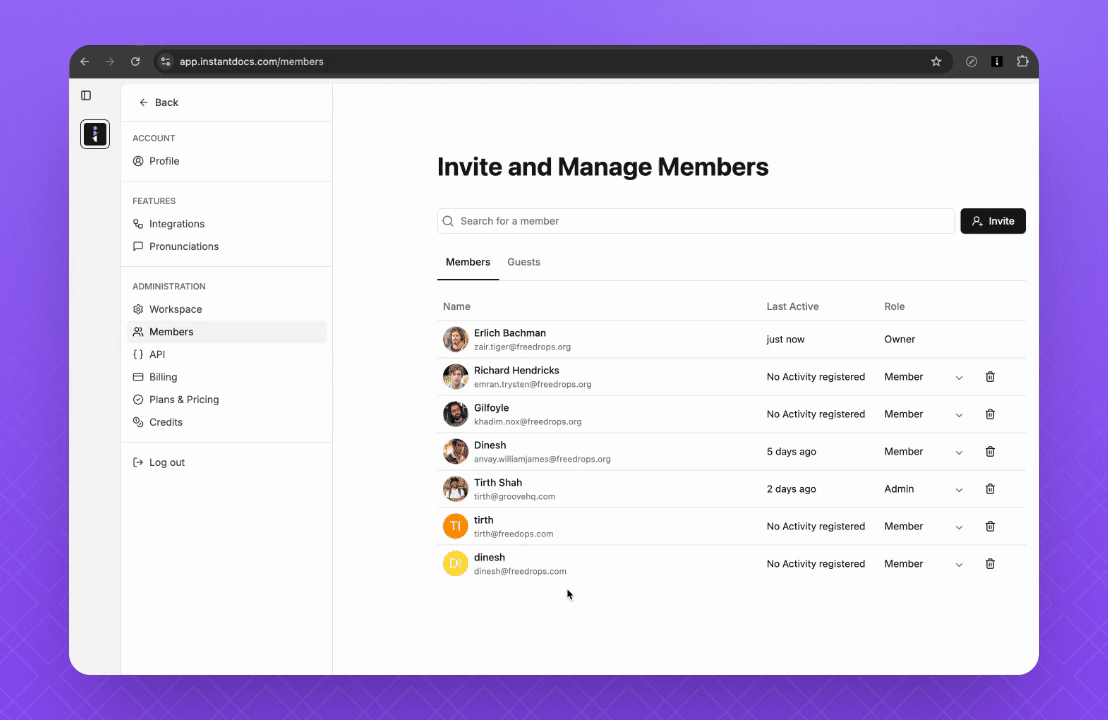Click the InstantDocs workspace logo icon
Image resolution: width=1108 pixels, height=720 pixels.
pyautogui.click(x=95, y=134)
